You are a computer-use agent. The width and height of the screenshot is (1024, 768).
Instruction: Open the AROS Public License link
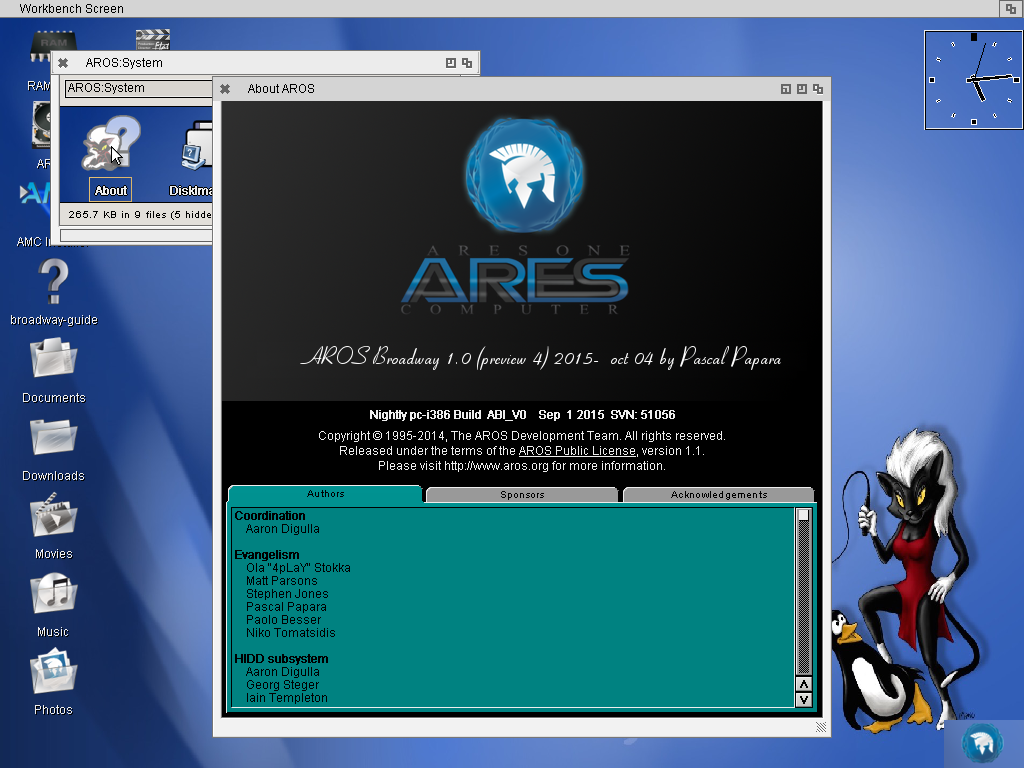[576, 451]
